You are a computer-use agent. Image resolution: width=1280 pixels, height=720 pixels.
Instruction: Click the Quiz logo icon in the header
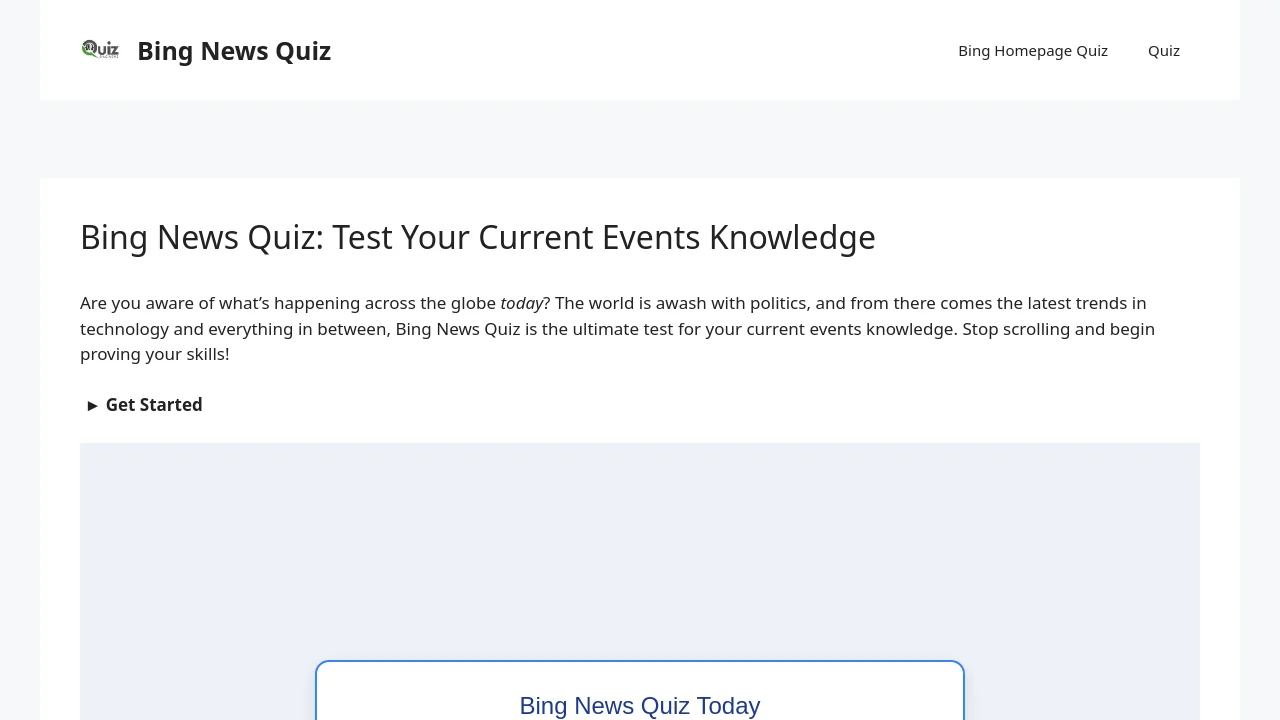pyautogui.click(x=100, y=50)
